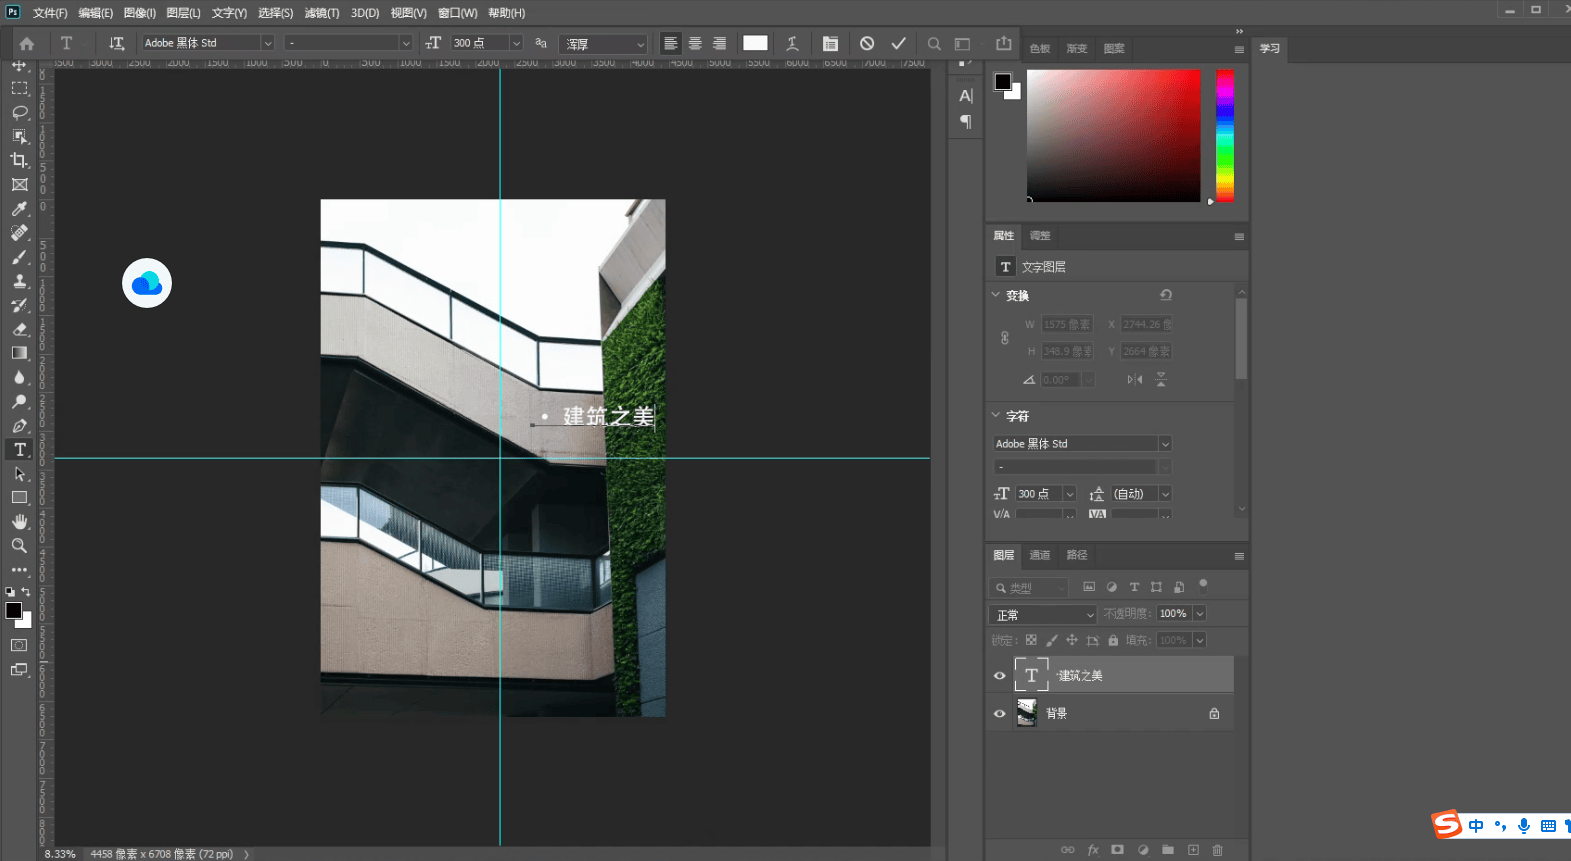Viewport: 1571px width, 861px height.
Task: Switch to the 通道 tab
Action: pyautogui.click(x=1040, y=555)
